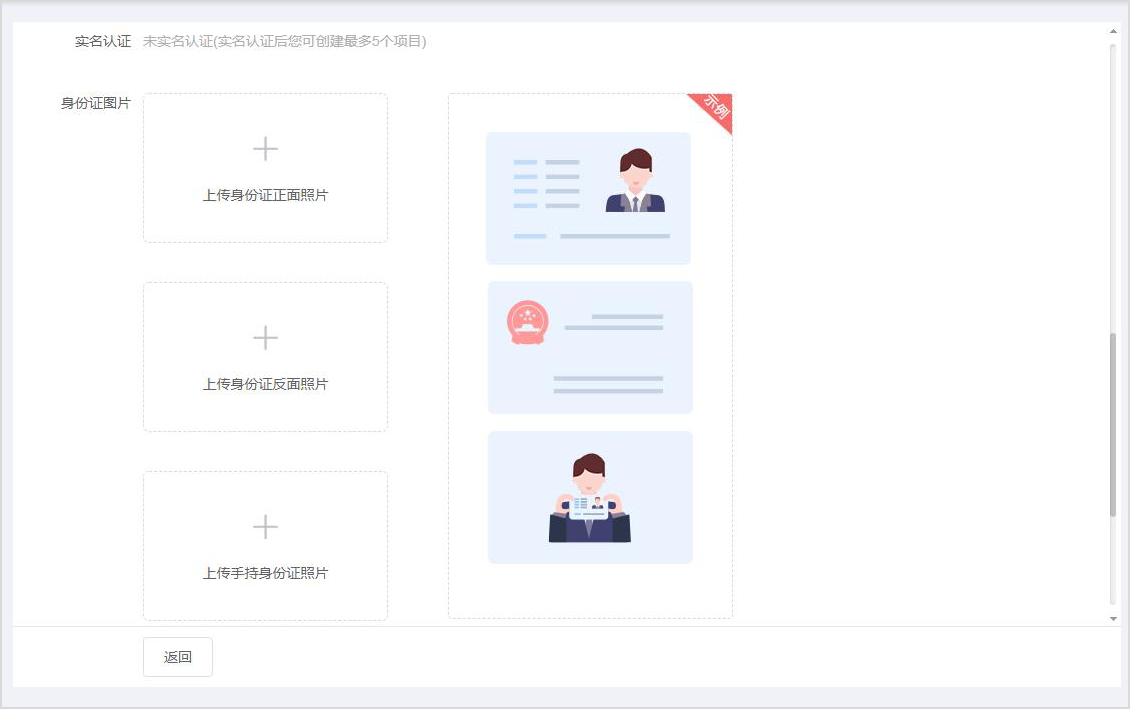Click the 上传身份证反面照片 text
Viewport: 1131px width, 710px height.
coord(265,384)
